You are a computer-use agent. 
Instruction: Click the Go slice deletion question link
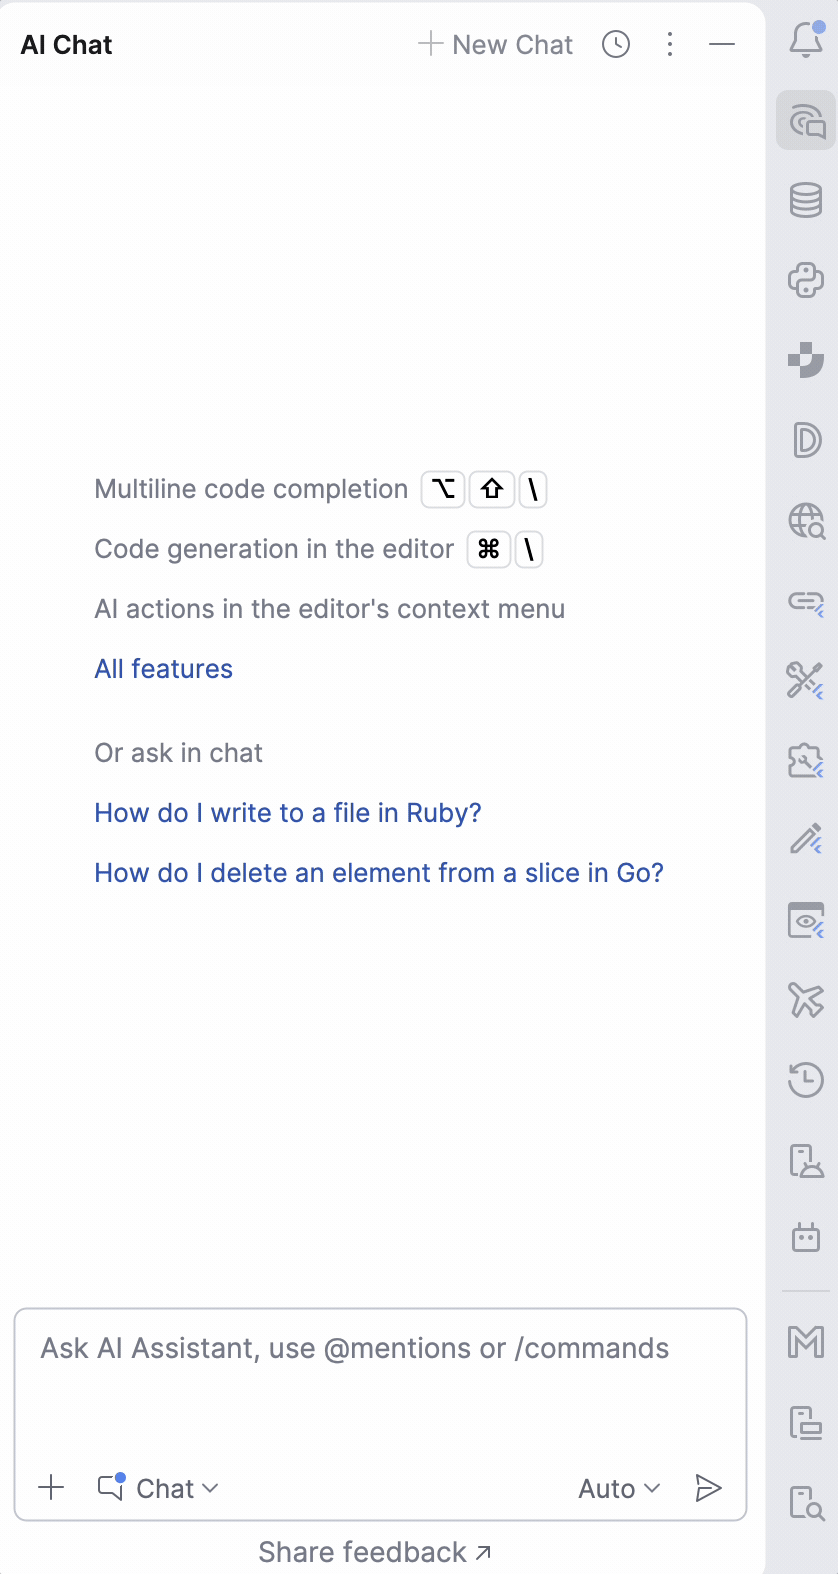tap(379, 873)
